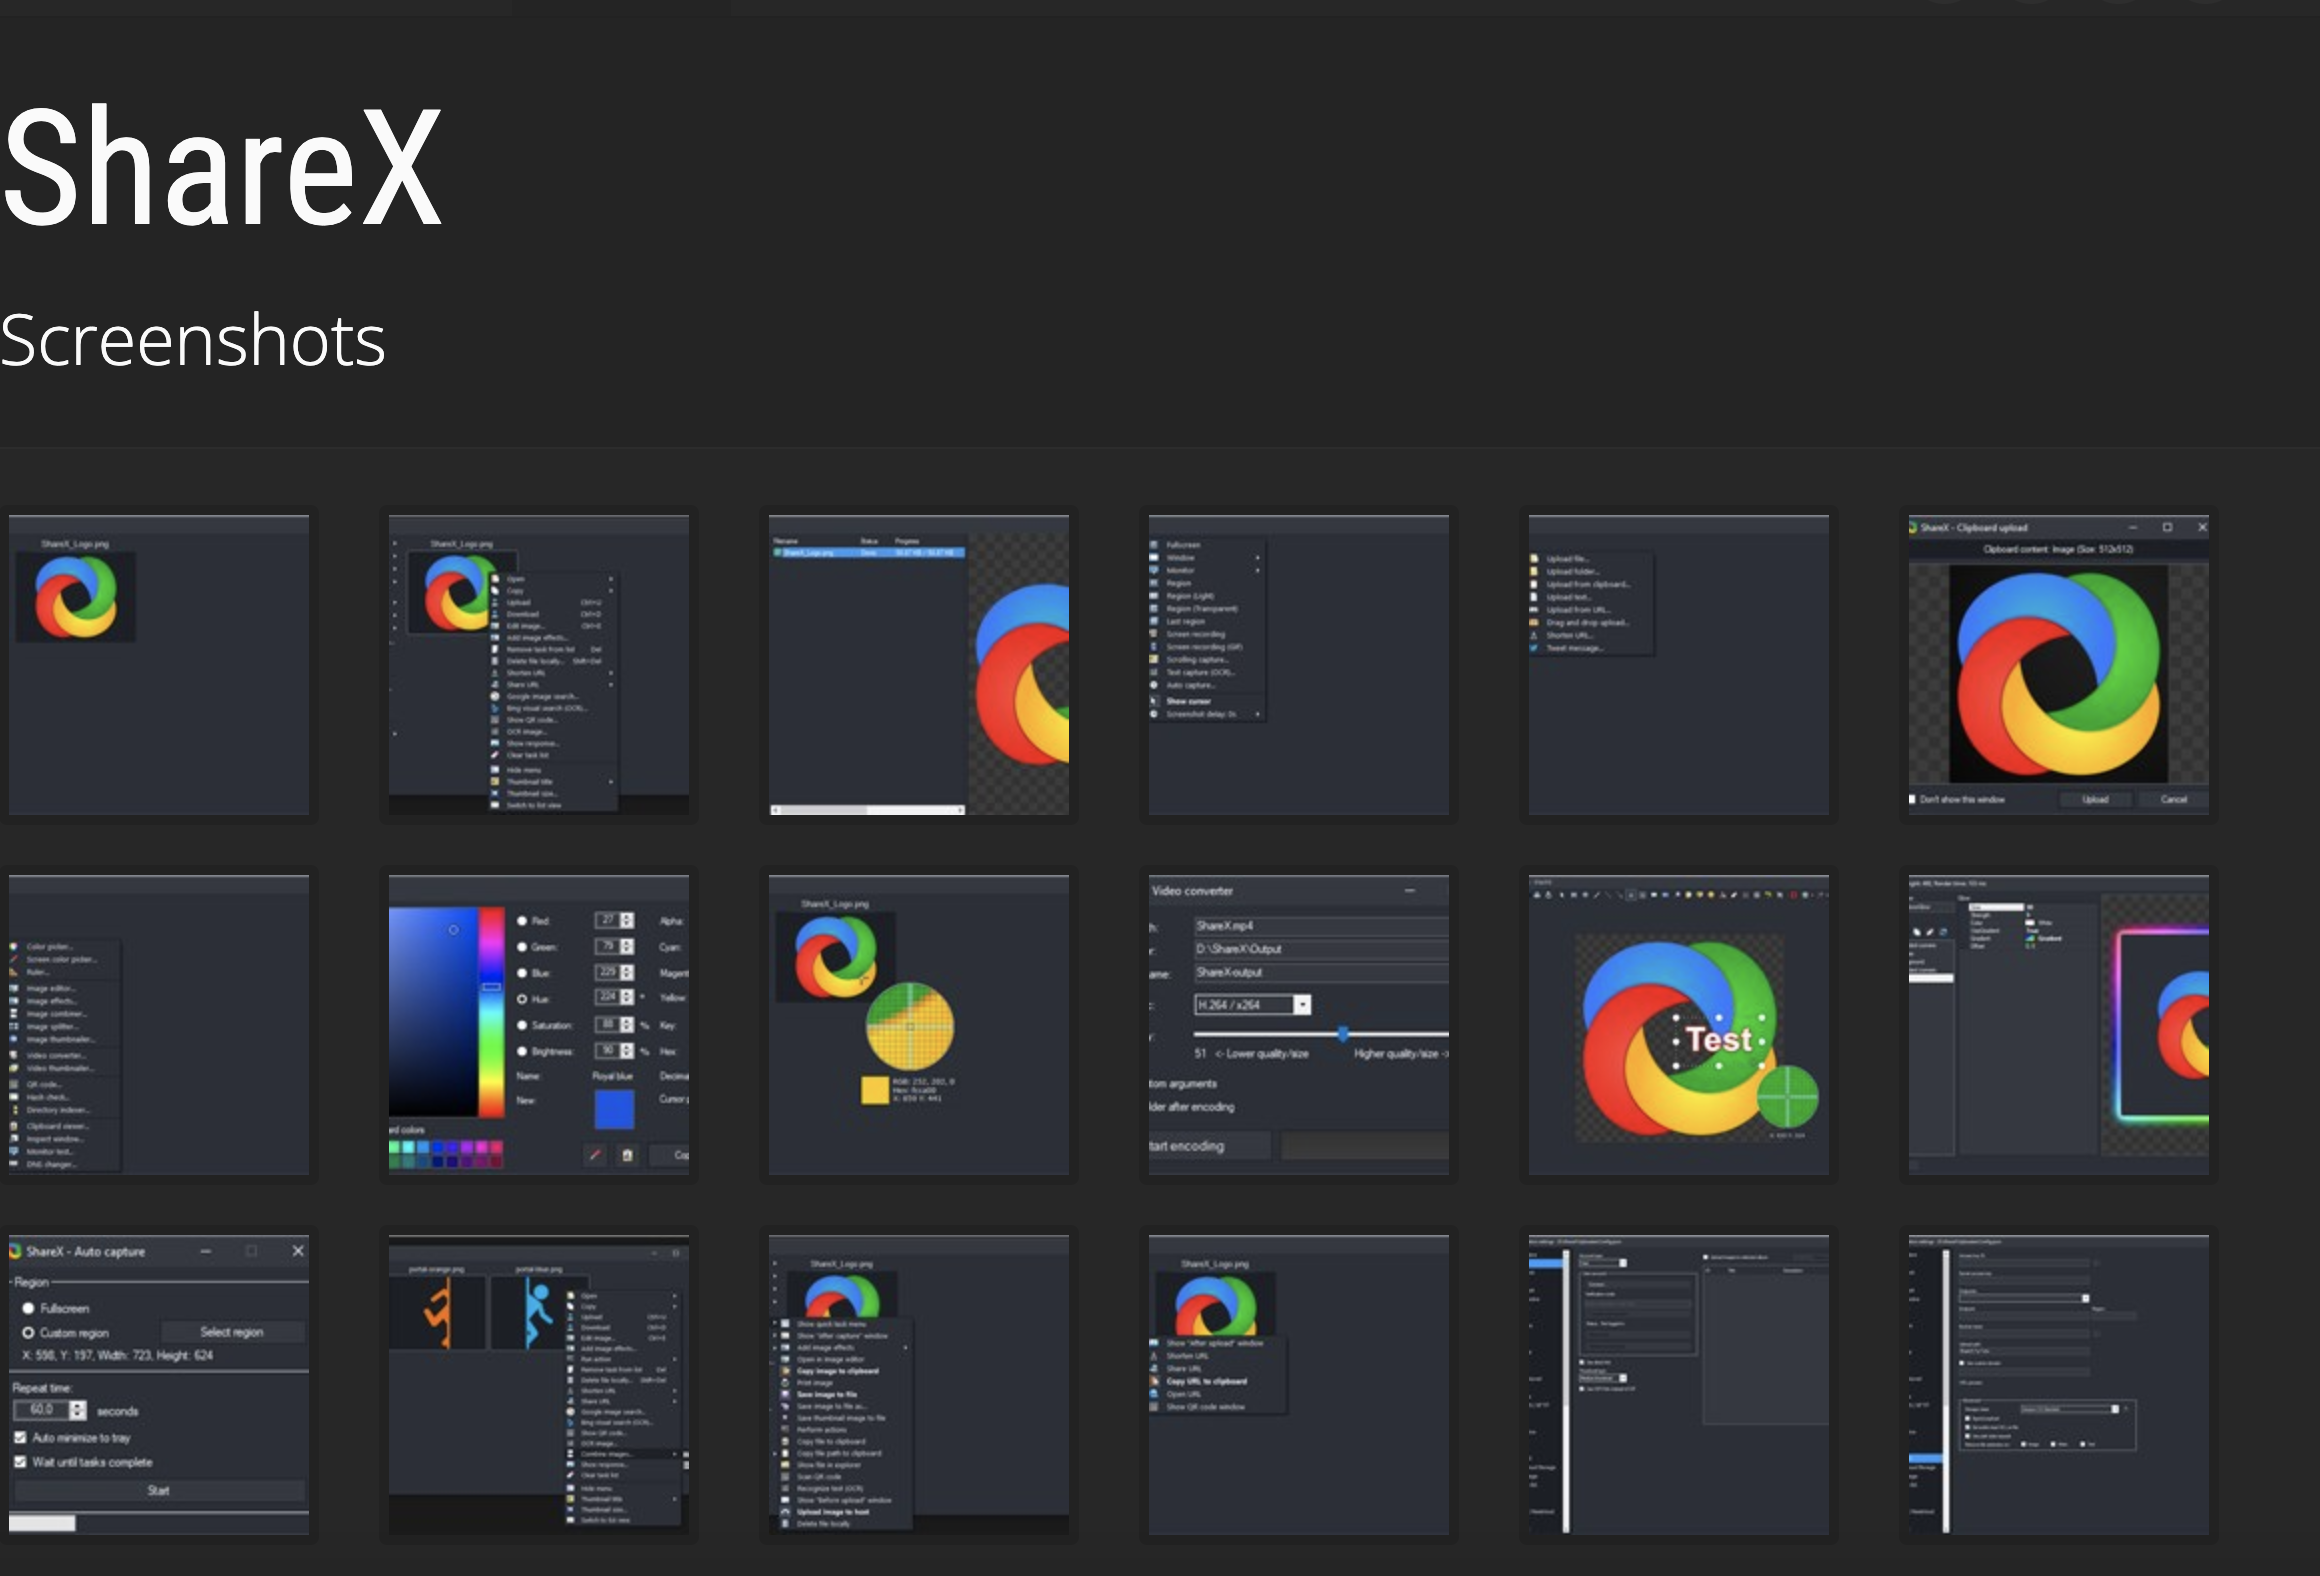This screenshot has height=1576, width=2320.
Task: Open the image editor Test text screenshot thumbnail
Action: click(1679, 1025)
